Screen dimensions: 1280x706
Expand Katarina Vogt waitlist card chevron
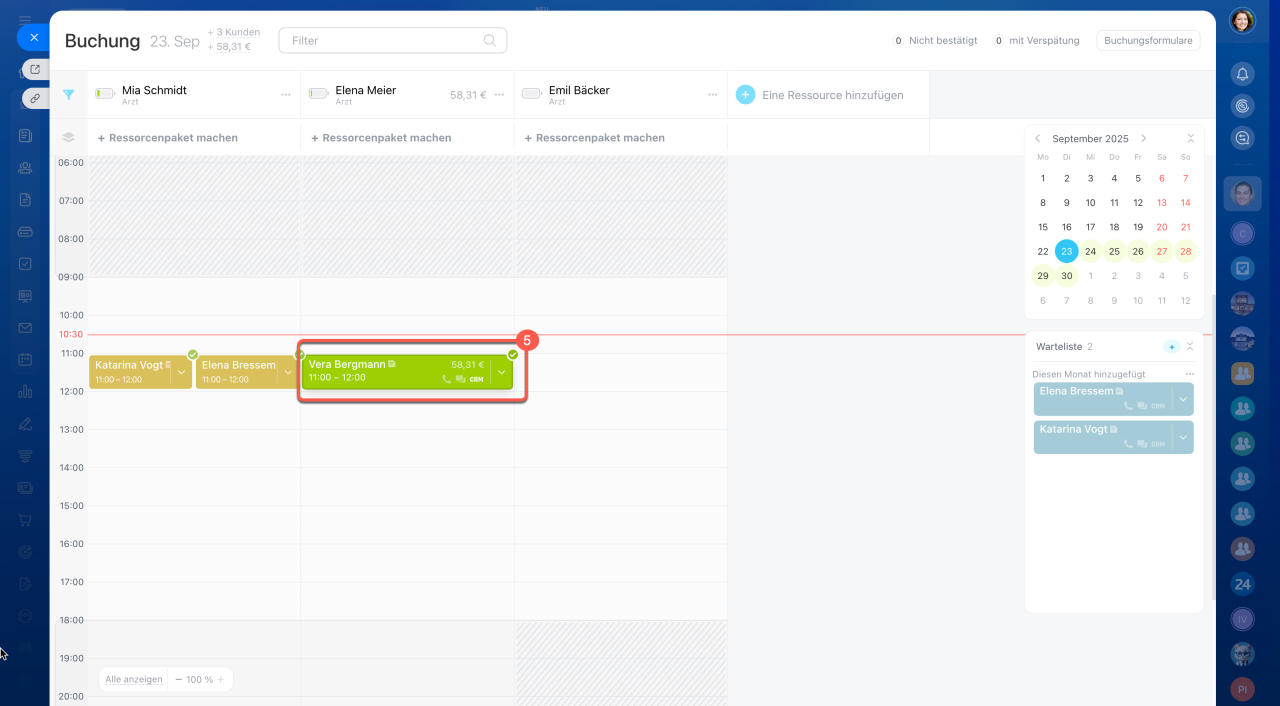(1183, 437)
